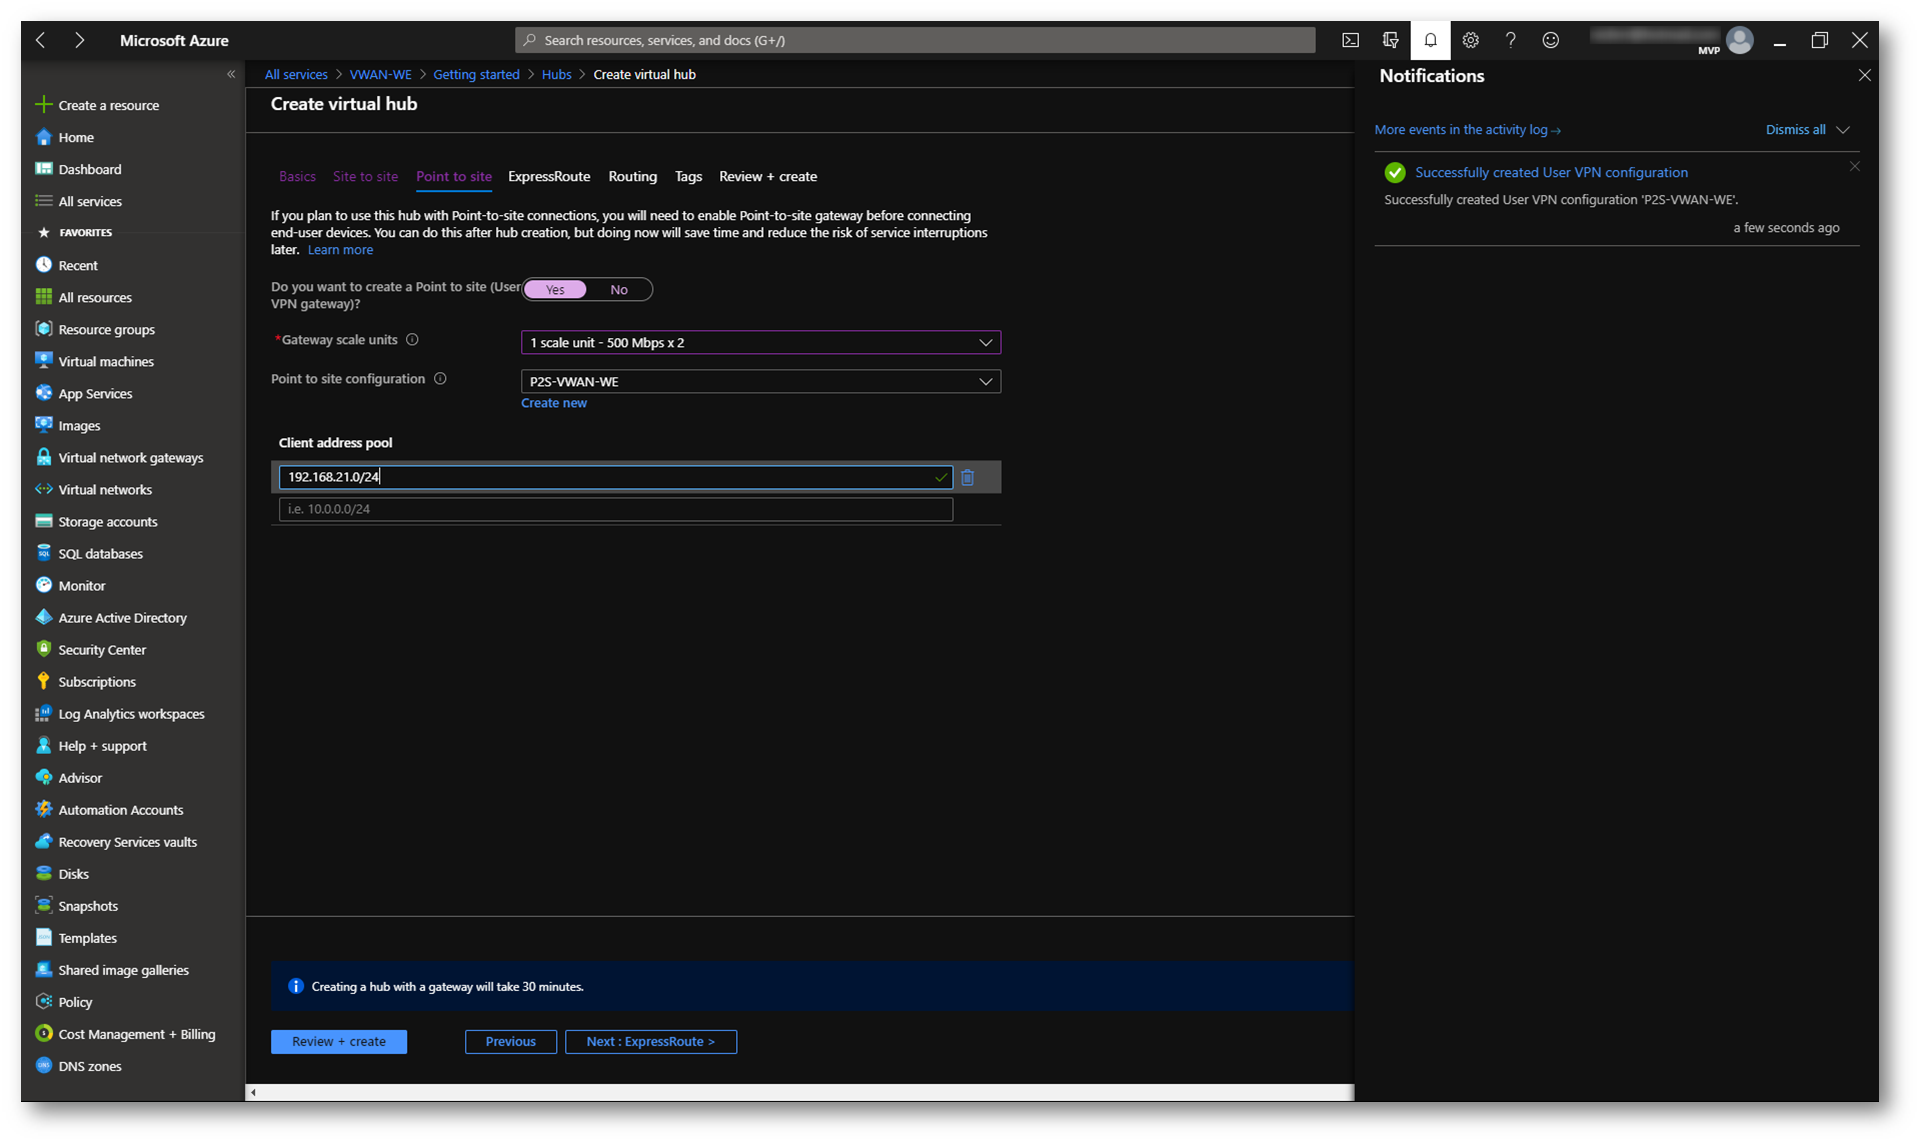Image resolution: width=1921 pixels, height=1144 pixels.
Task: Open the notifications bell icon
Action: click(x=1430, y=40)
